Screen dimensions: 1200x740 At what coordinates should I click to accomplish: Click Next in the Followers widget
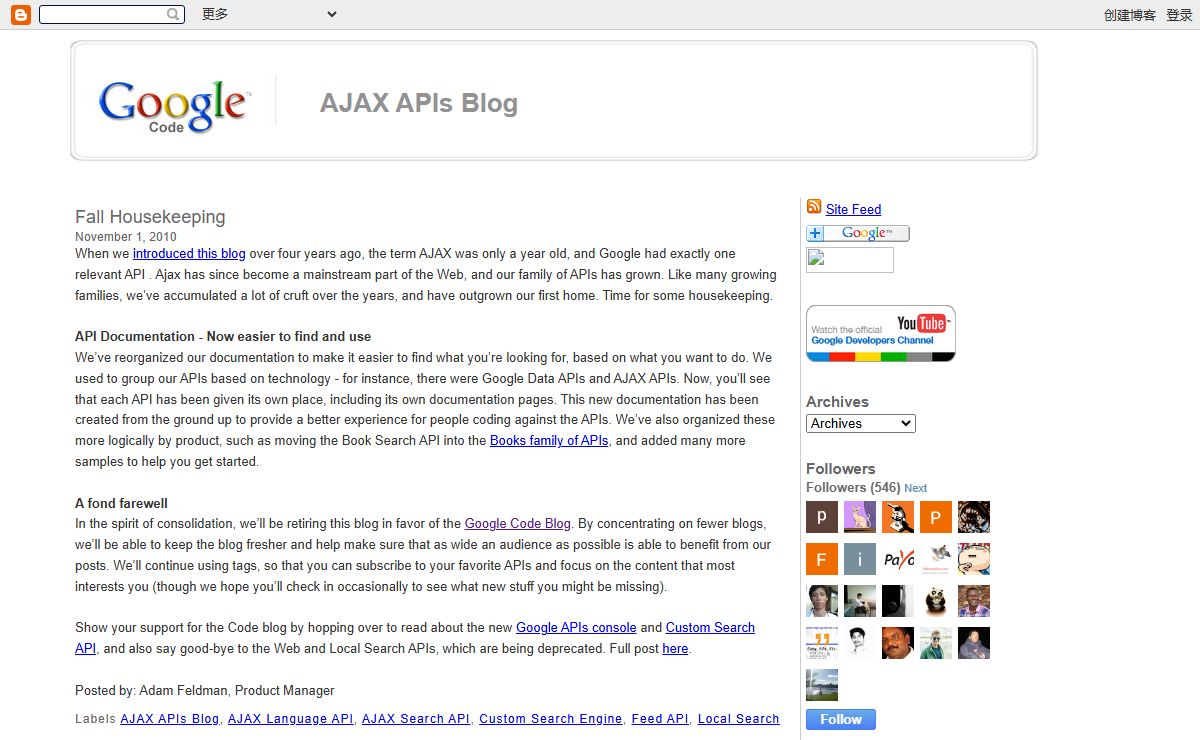(x=916, y=488)
